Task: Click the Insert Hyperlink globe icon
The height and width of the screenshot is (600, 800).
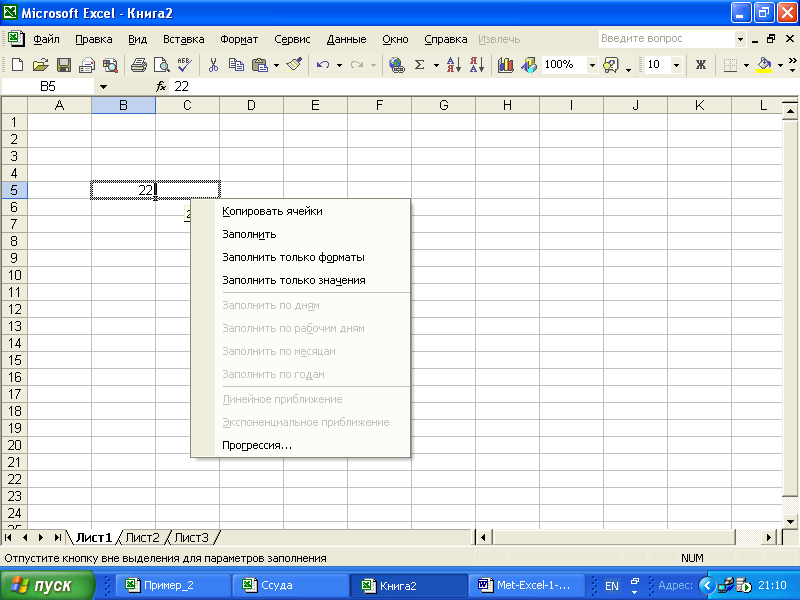Action: point(396,65)
